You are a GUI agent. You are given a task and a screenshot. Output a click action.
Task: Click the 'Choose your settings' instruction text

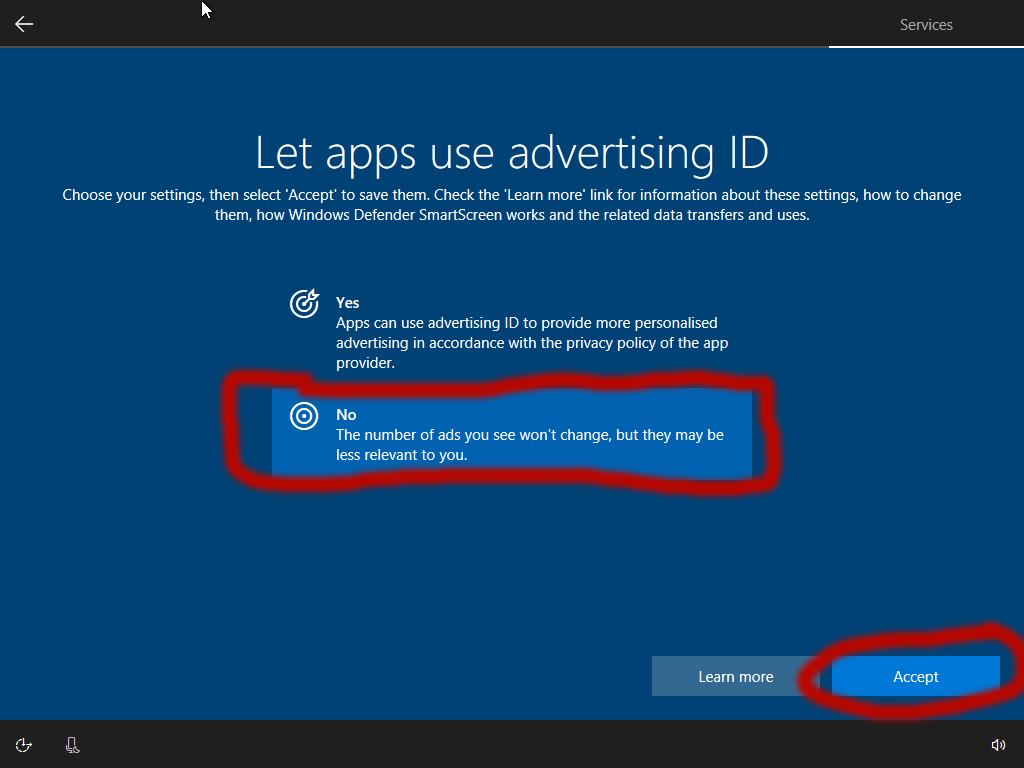click(512, 204)
